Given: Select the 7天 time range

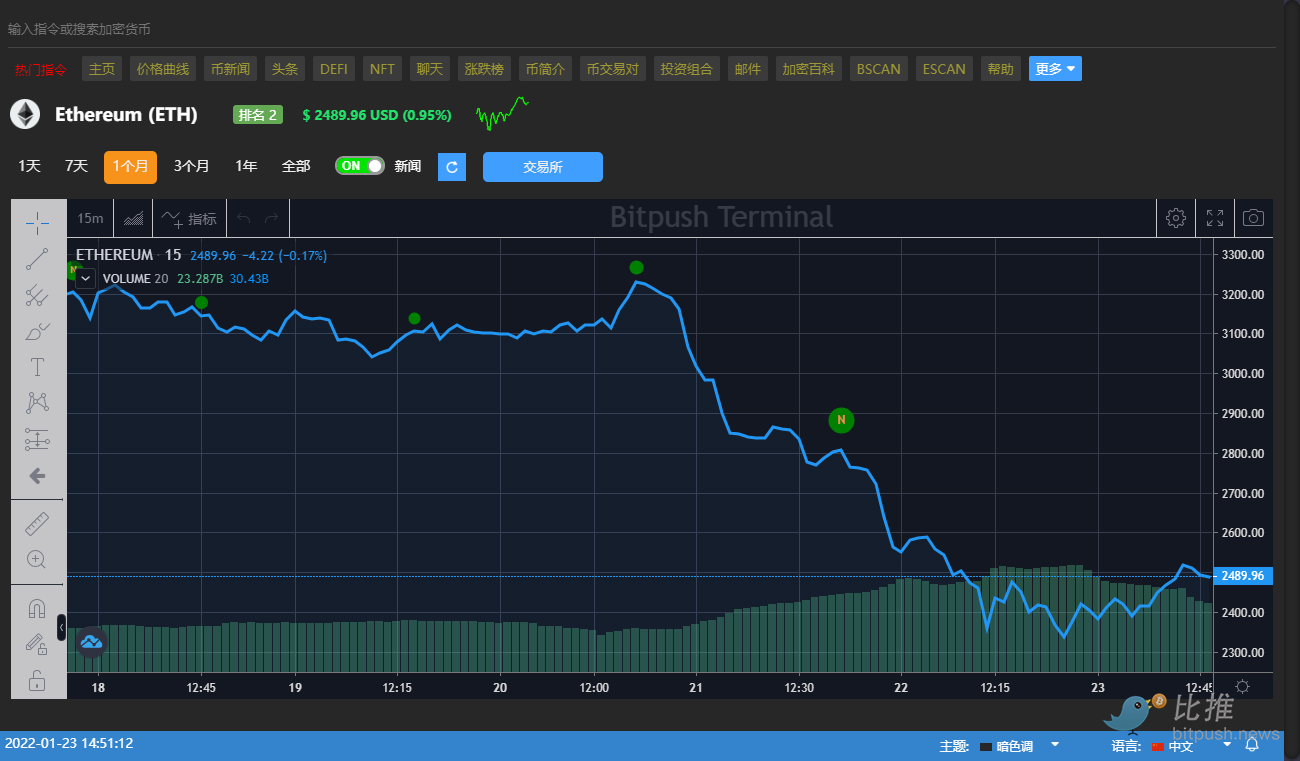Looking at the screenshot, I should (76, 166).
